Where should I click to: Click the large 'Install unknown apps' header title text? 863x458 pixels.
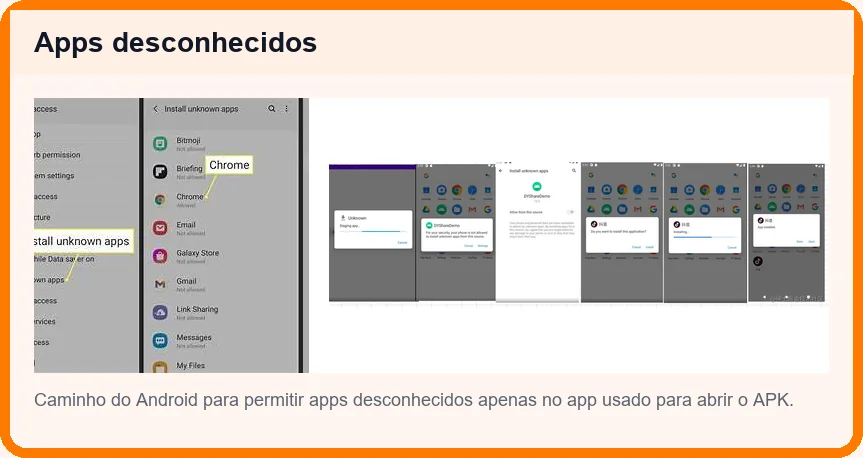[201, 109]
